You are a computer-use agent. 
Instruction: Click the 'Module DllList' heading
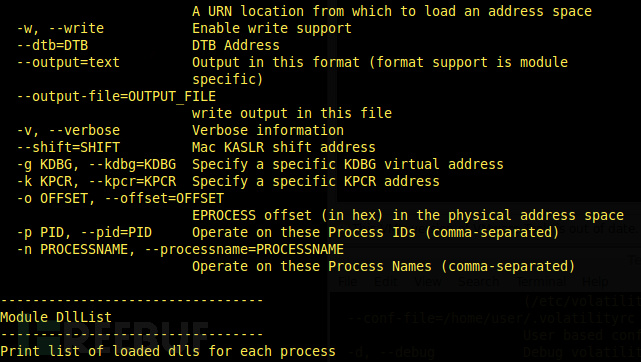56,317
